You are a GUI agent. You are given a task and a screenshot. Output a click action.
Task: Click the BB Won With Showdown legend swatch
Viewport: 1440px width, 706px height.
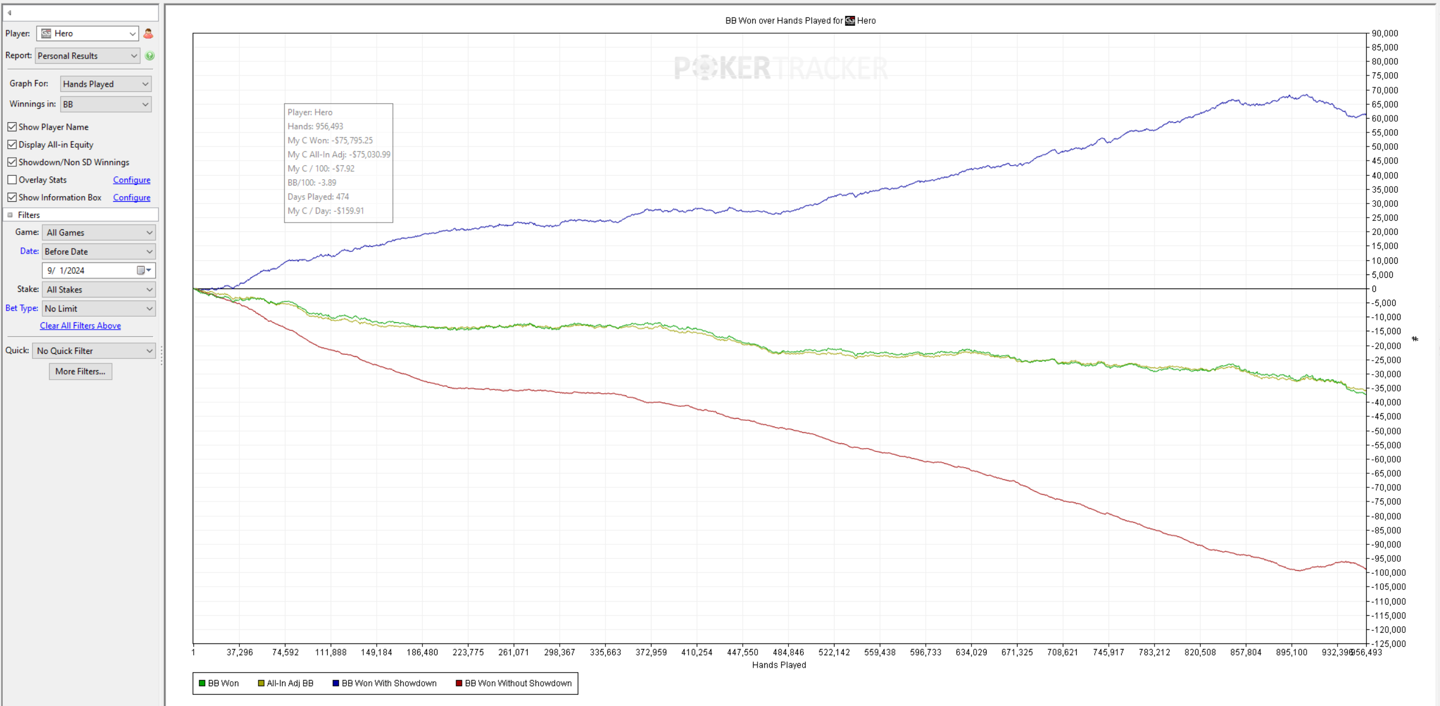click(x=336, y=684)
